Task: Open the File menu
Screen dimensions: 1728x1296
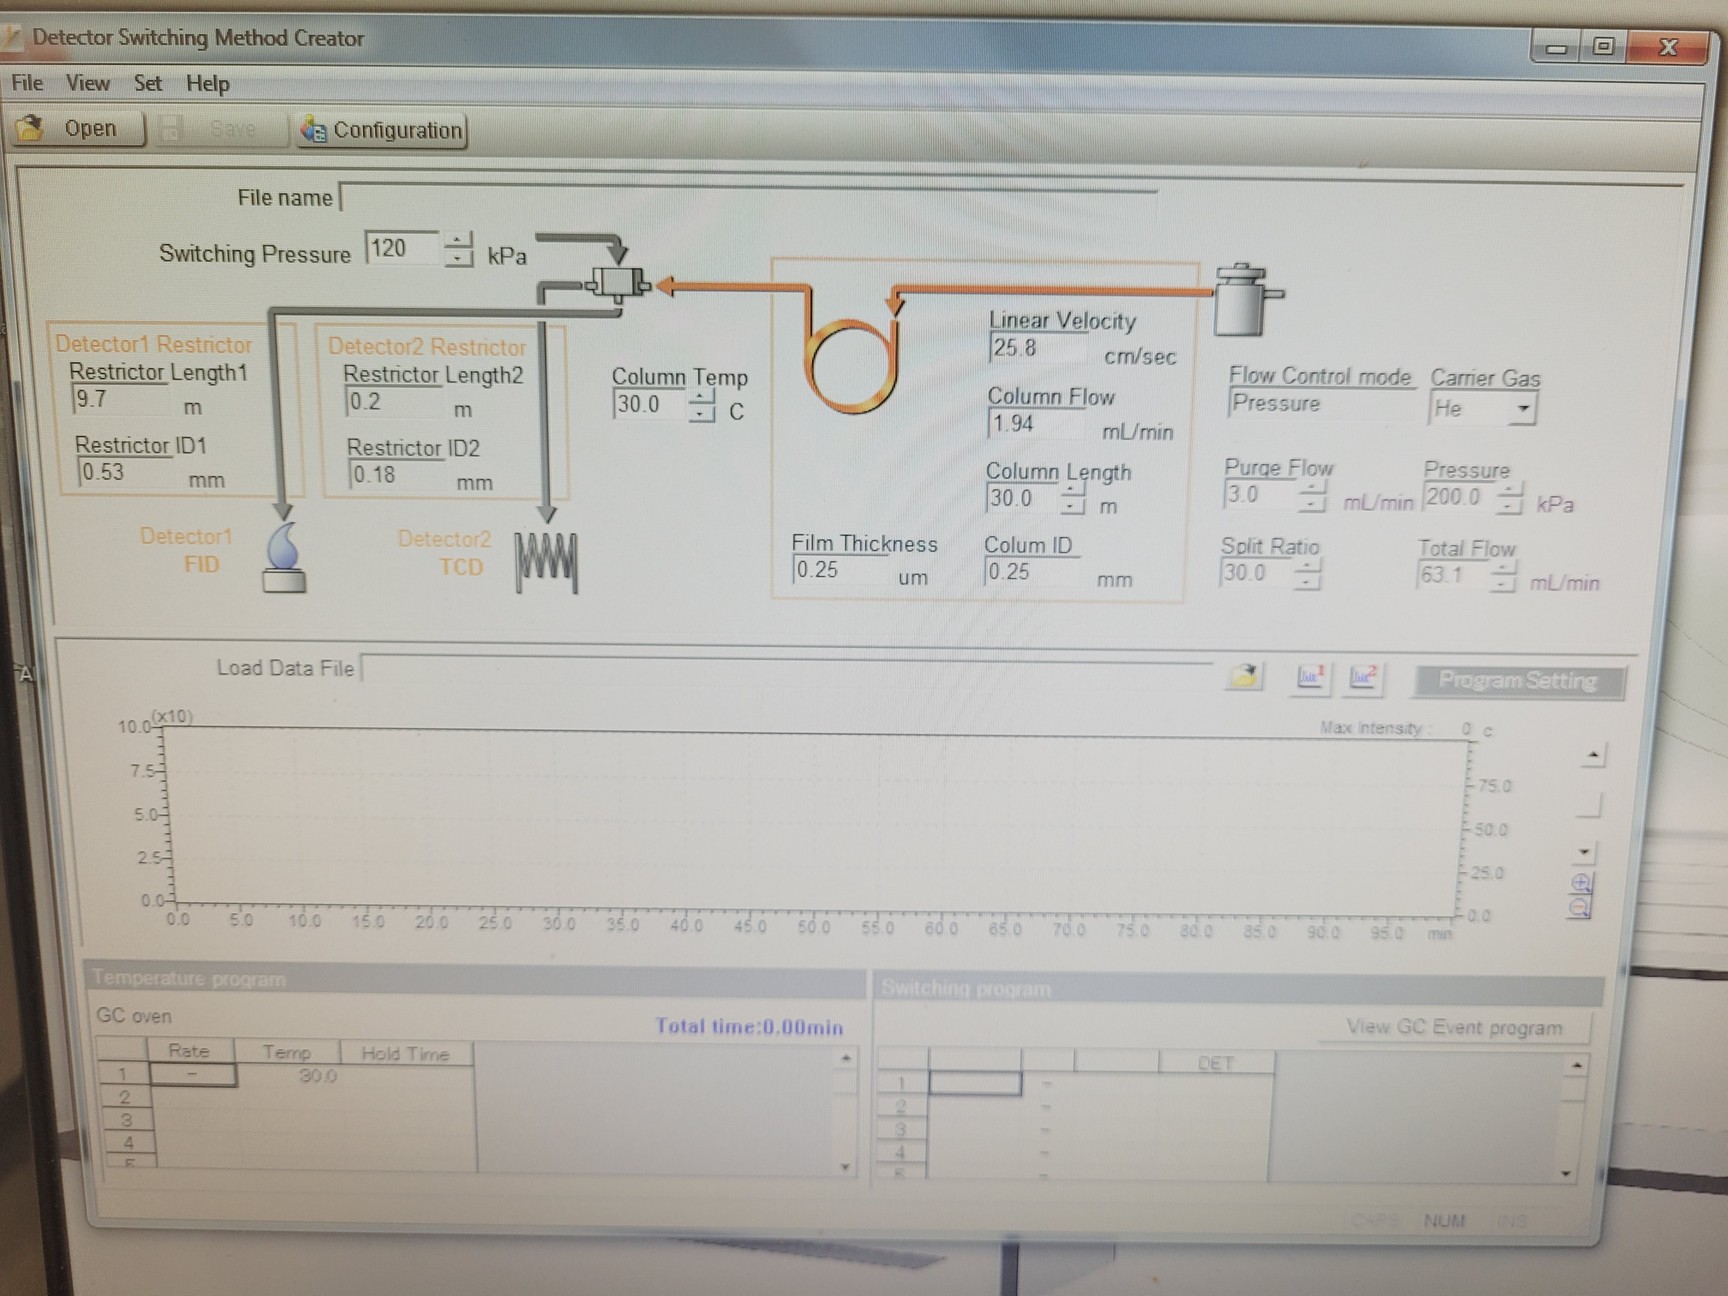Action: pyautogui.click(x=27, y=83)
